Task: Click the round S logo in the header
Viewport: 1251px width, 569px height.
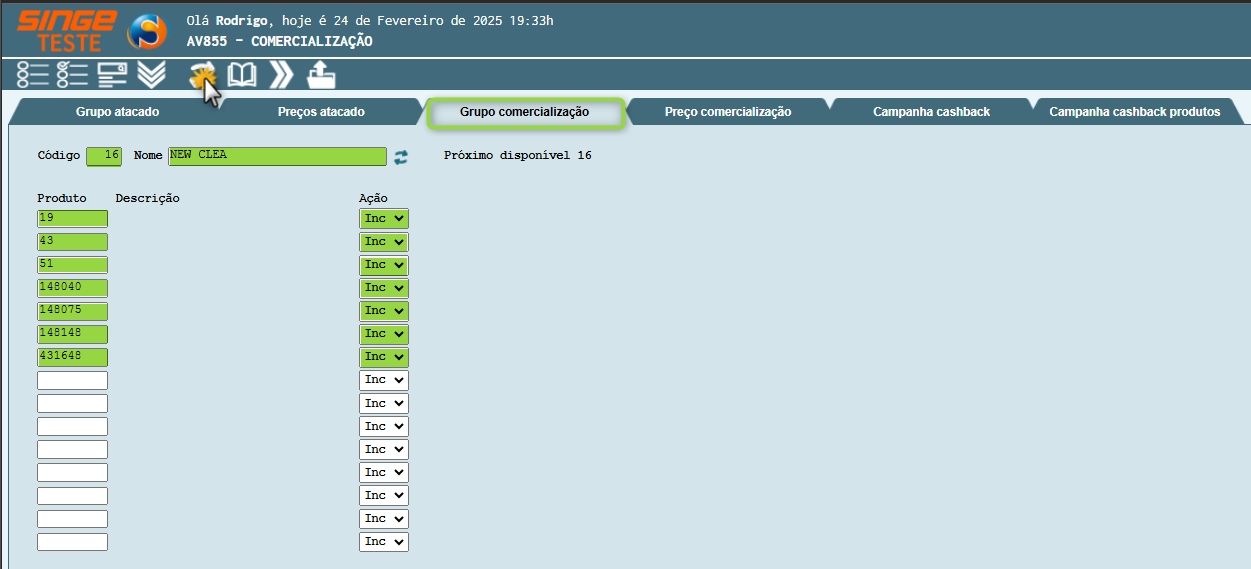Action: point(147,31)
